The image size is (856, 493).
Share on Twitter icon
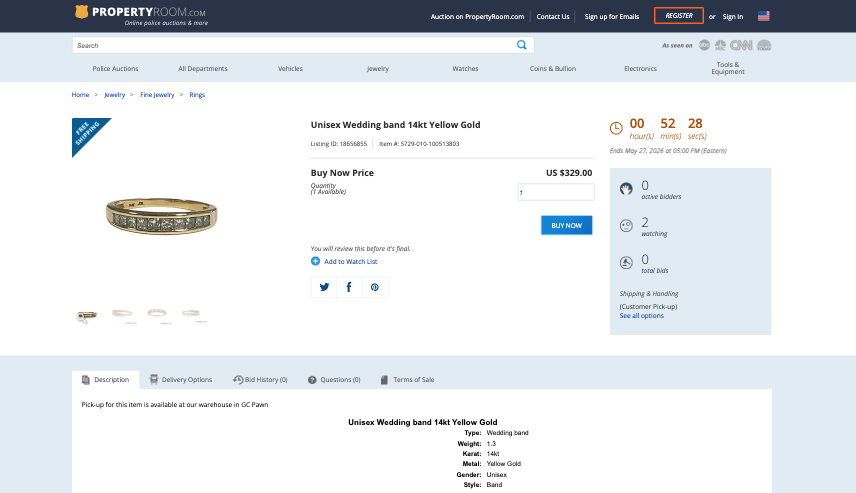[x=324, y=287]
